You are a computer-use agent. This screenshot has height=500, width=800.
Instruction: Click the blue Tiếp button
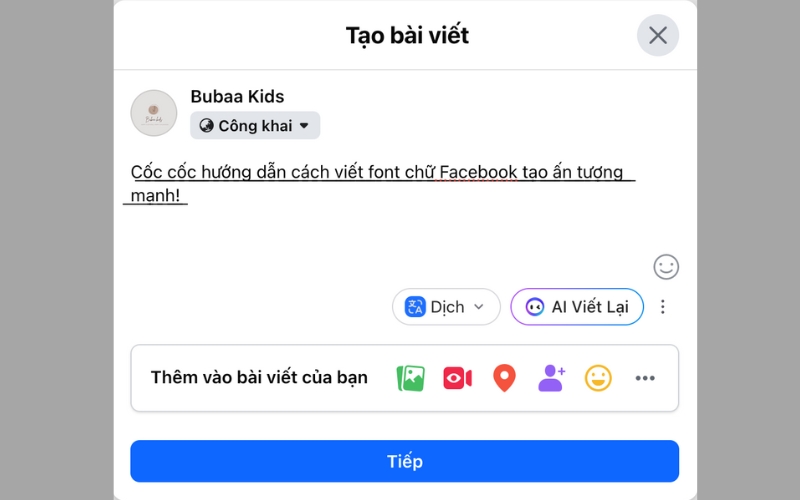coord(404,461)
